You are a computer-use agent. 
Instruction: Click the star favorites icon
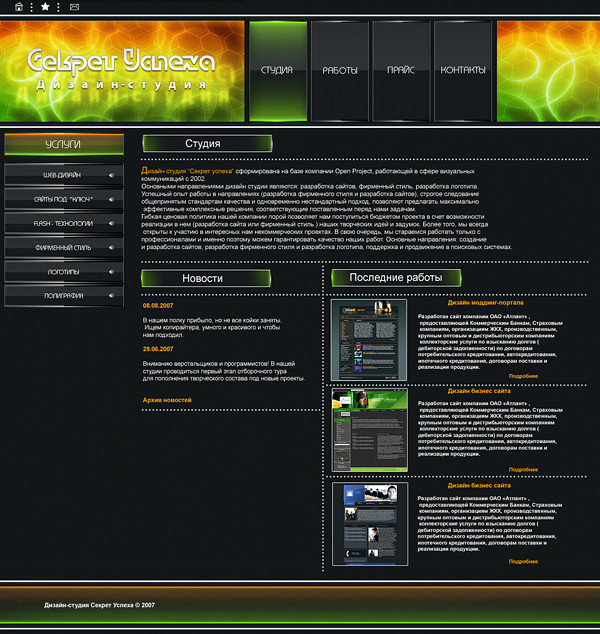(45, 6)
